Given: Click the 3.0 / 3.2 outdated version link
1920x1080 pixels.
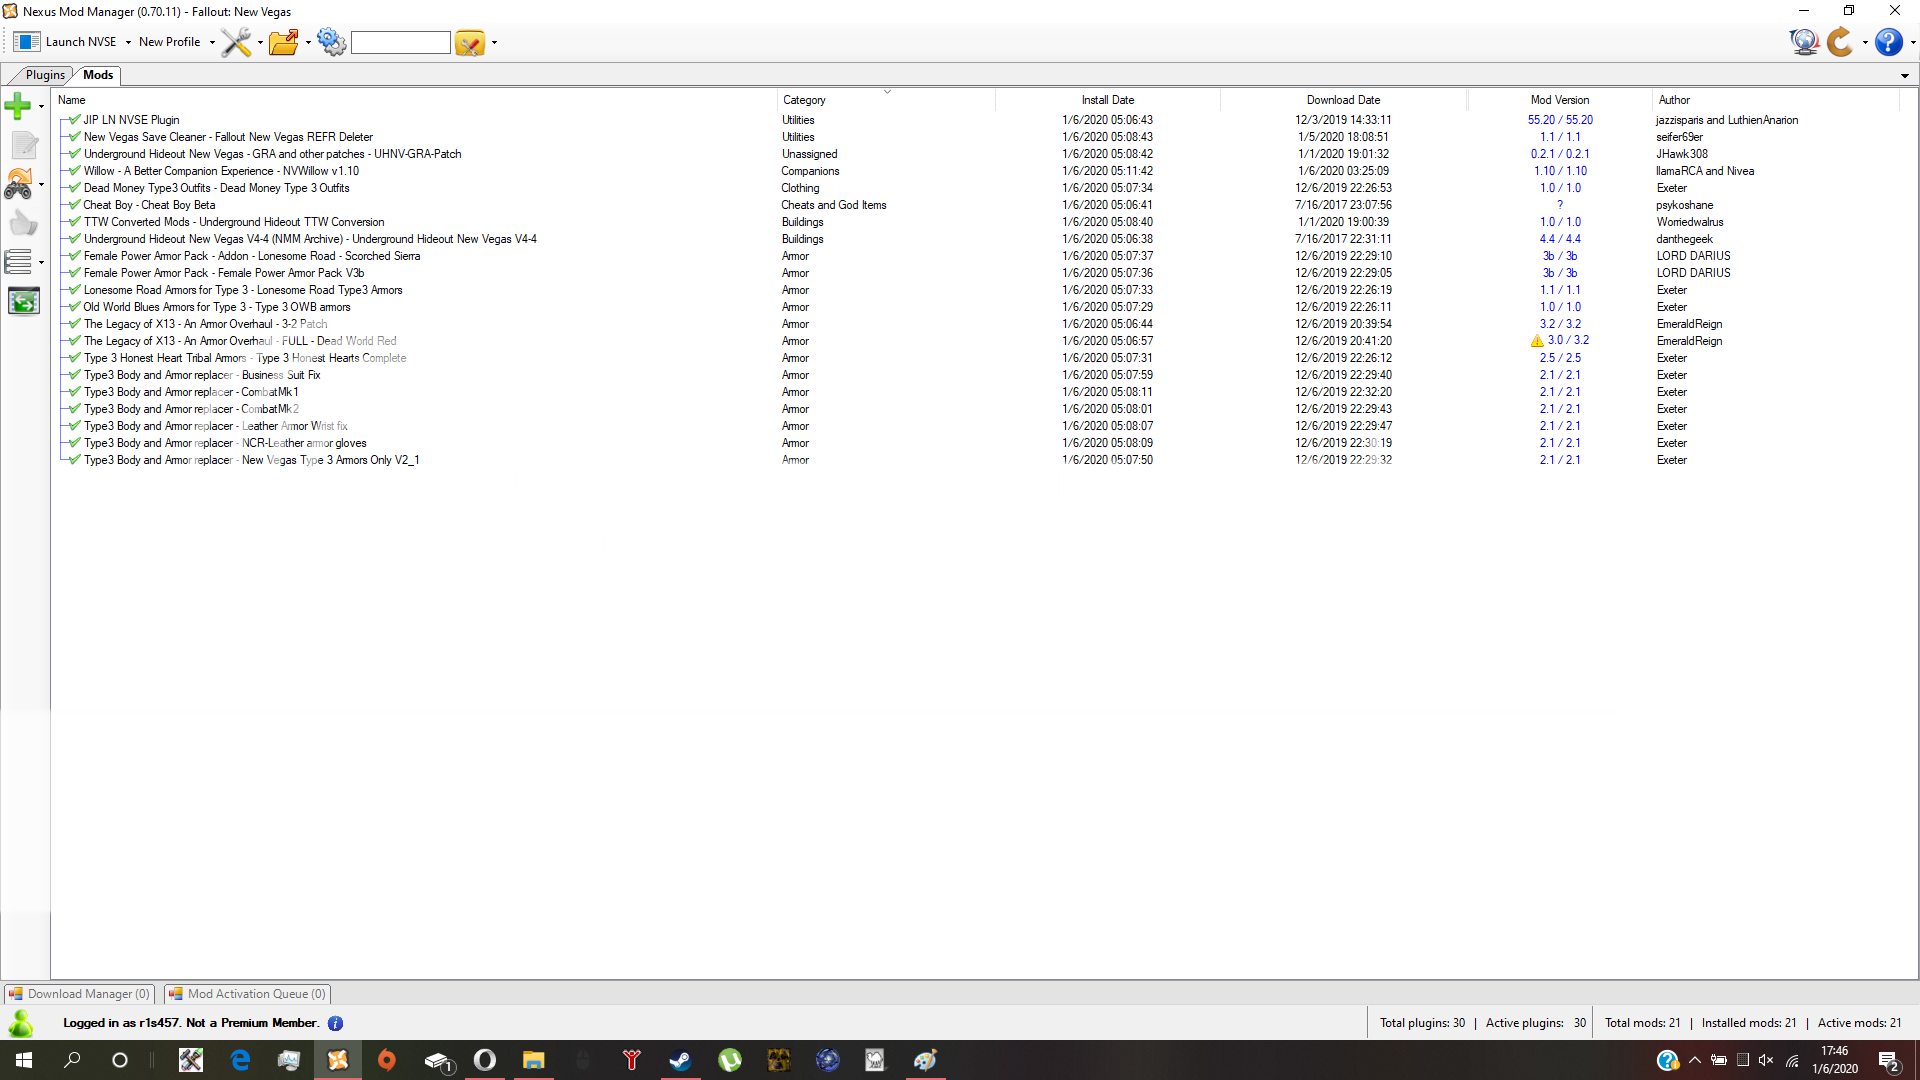Looking at the screenshot, I should pos(1568,341).
